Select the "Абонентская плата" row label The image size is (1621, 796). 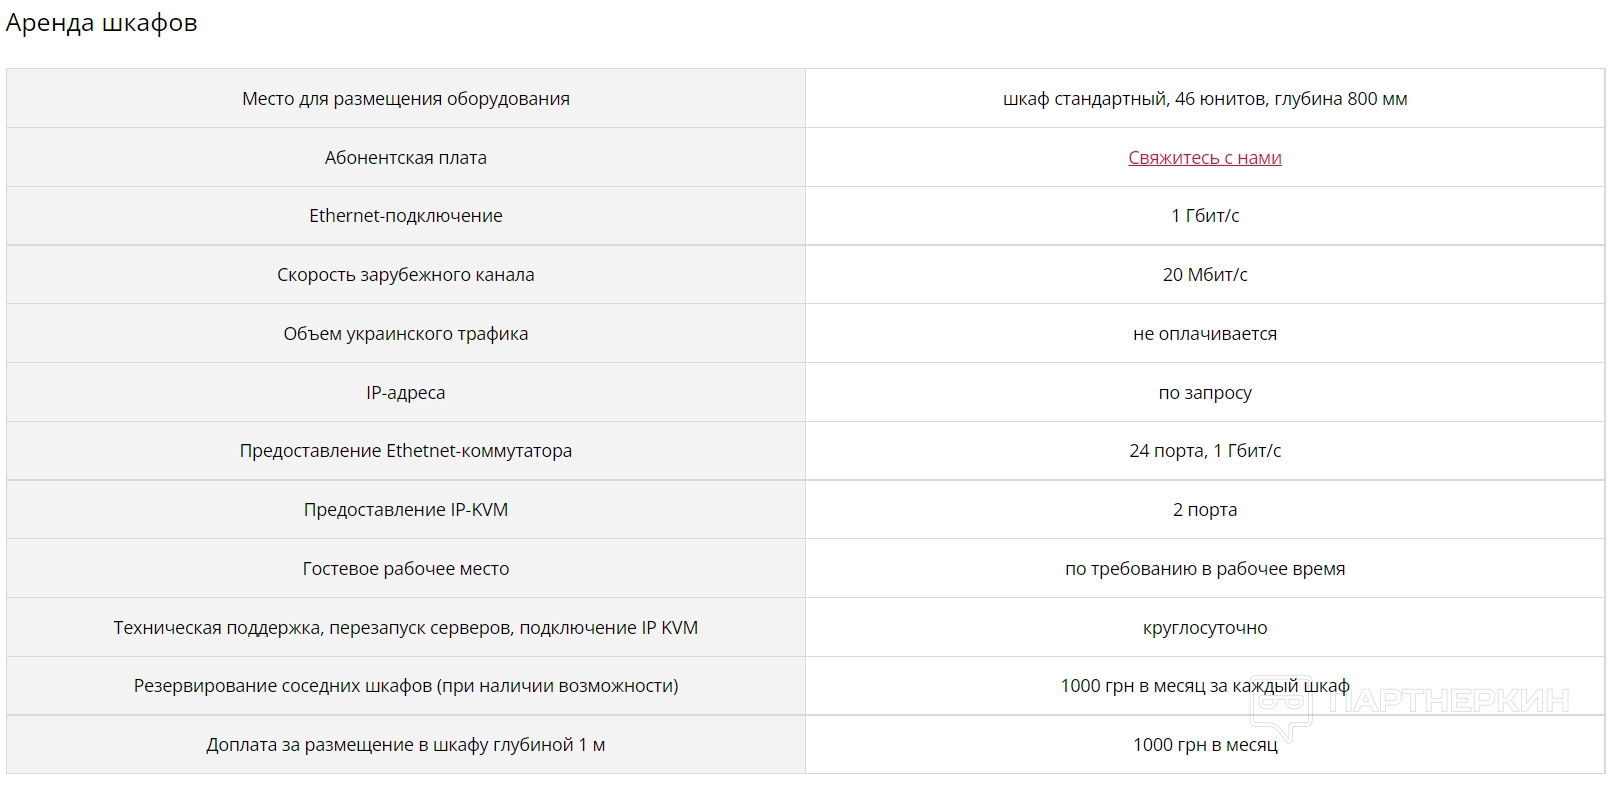click(x=405, y=157)
